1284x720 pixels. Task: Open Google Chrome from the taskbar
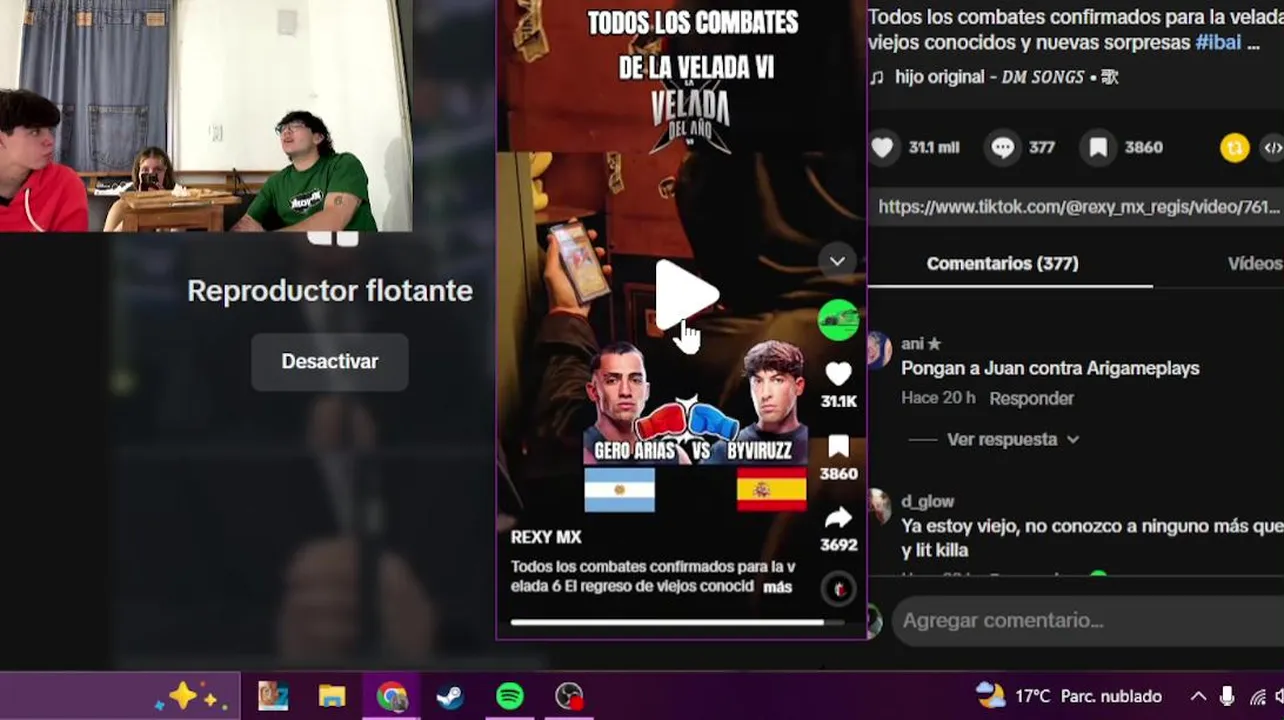pos(391,696)
